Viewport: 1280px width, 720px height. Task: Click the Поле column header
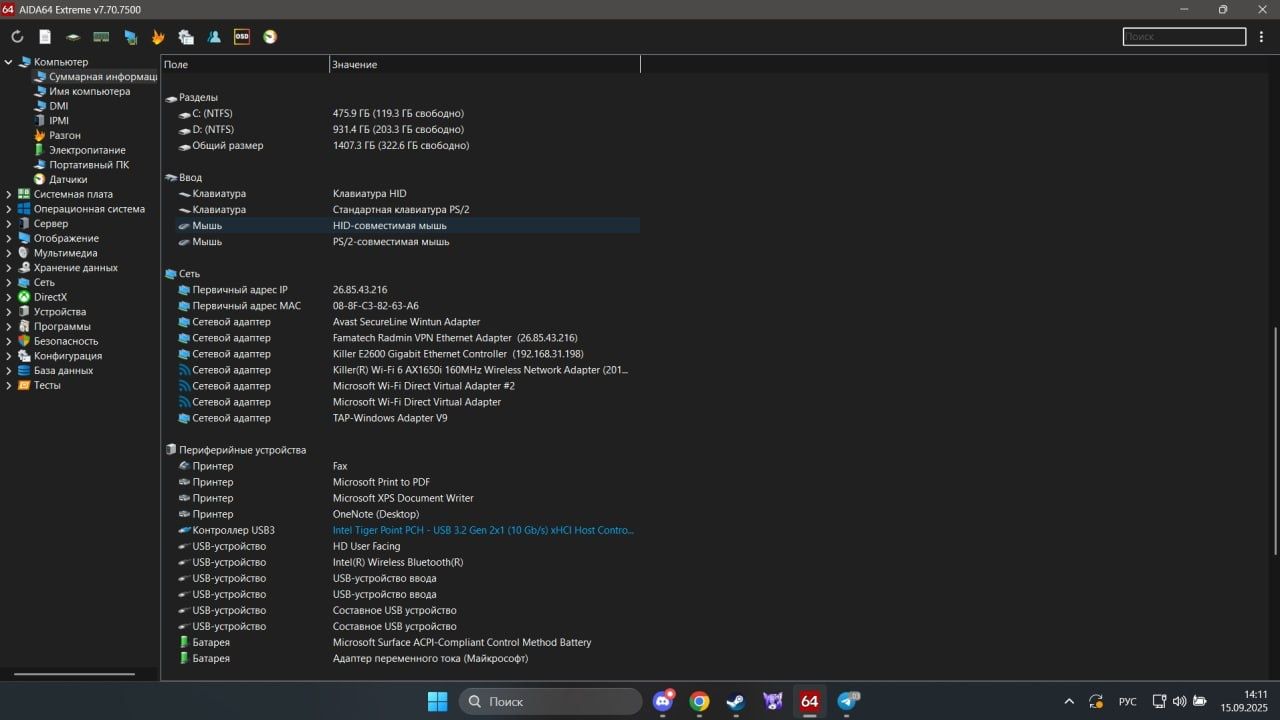[x=245, y=64]
